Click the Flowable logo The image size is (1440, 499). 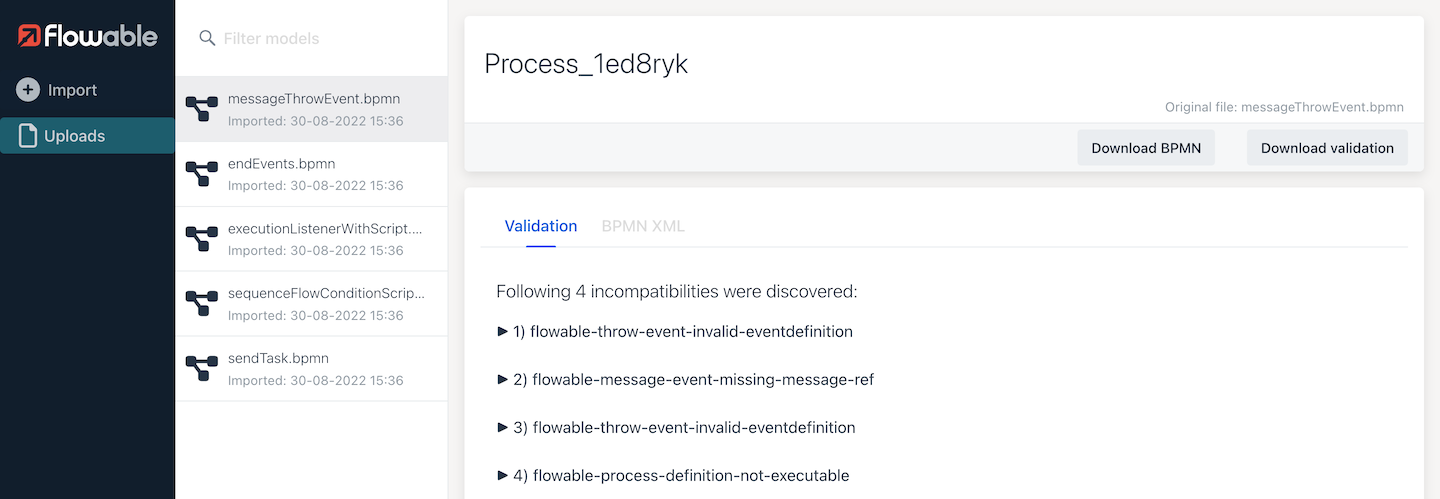pos(87,37)
